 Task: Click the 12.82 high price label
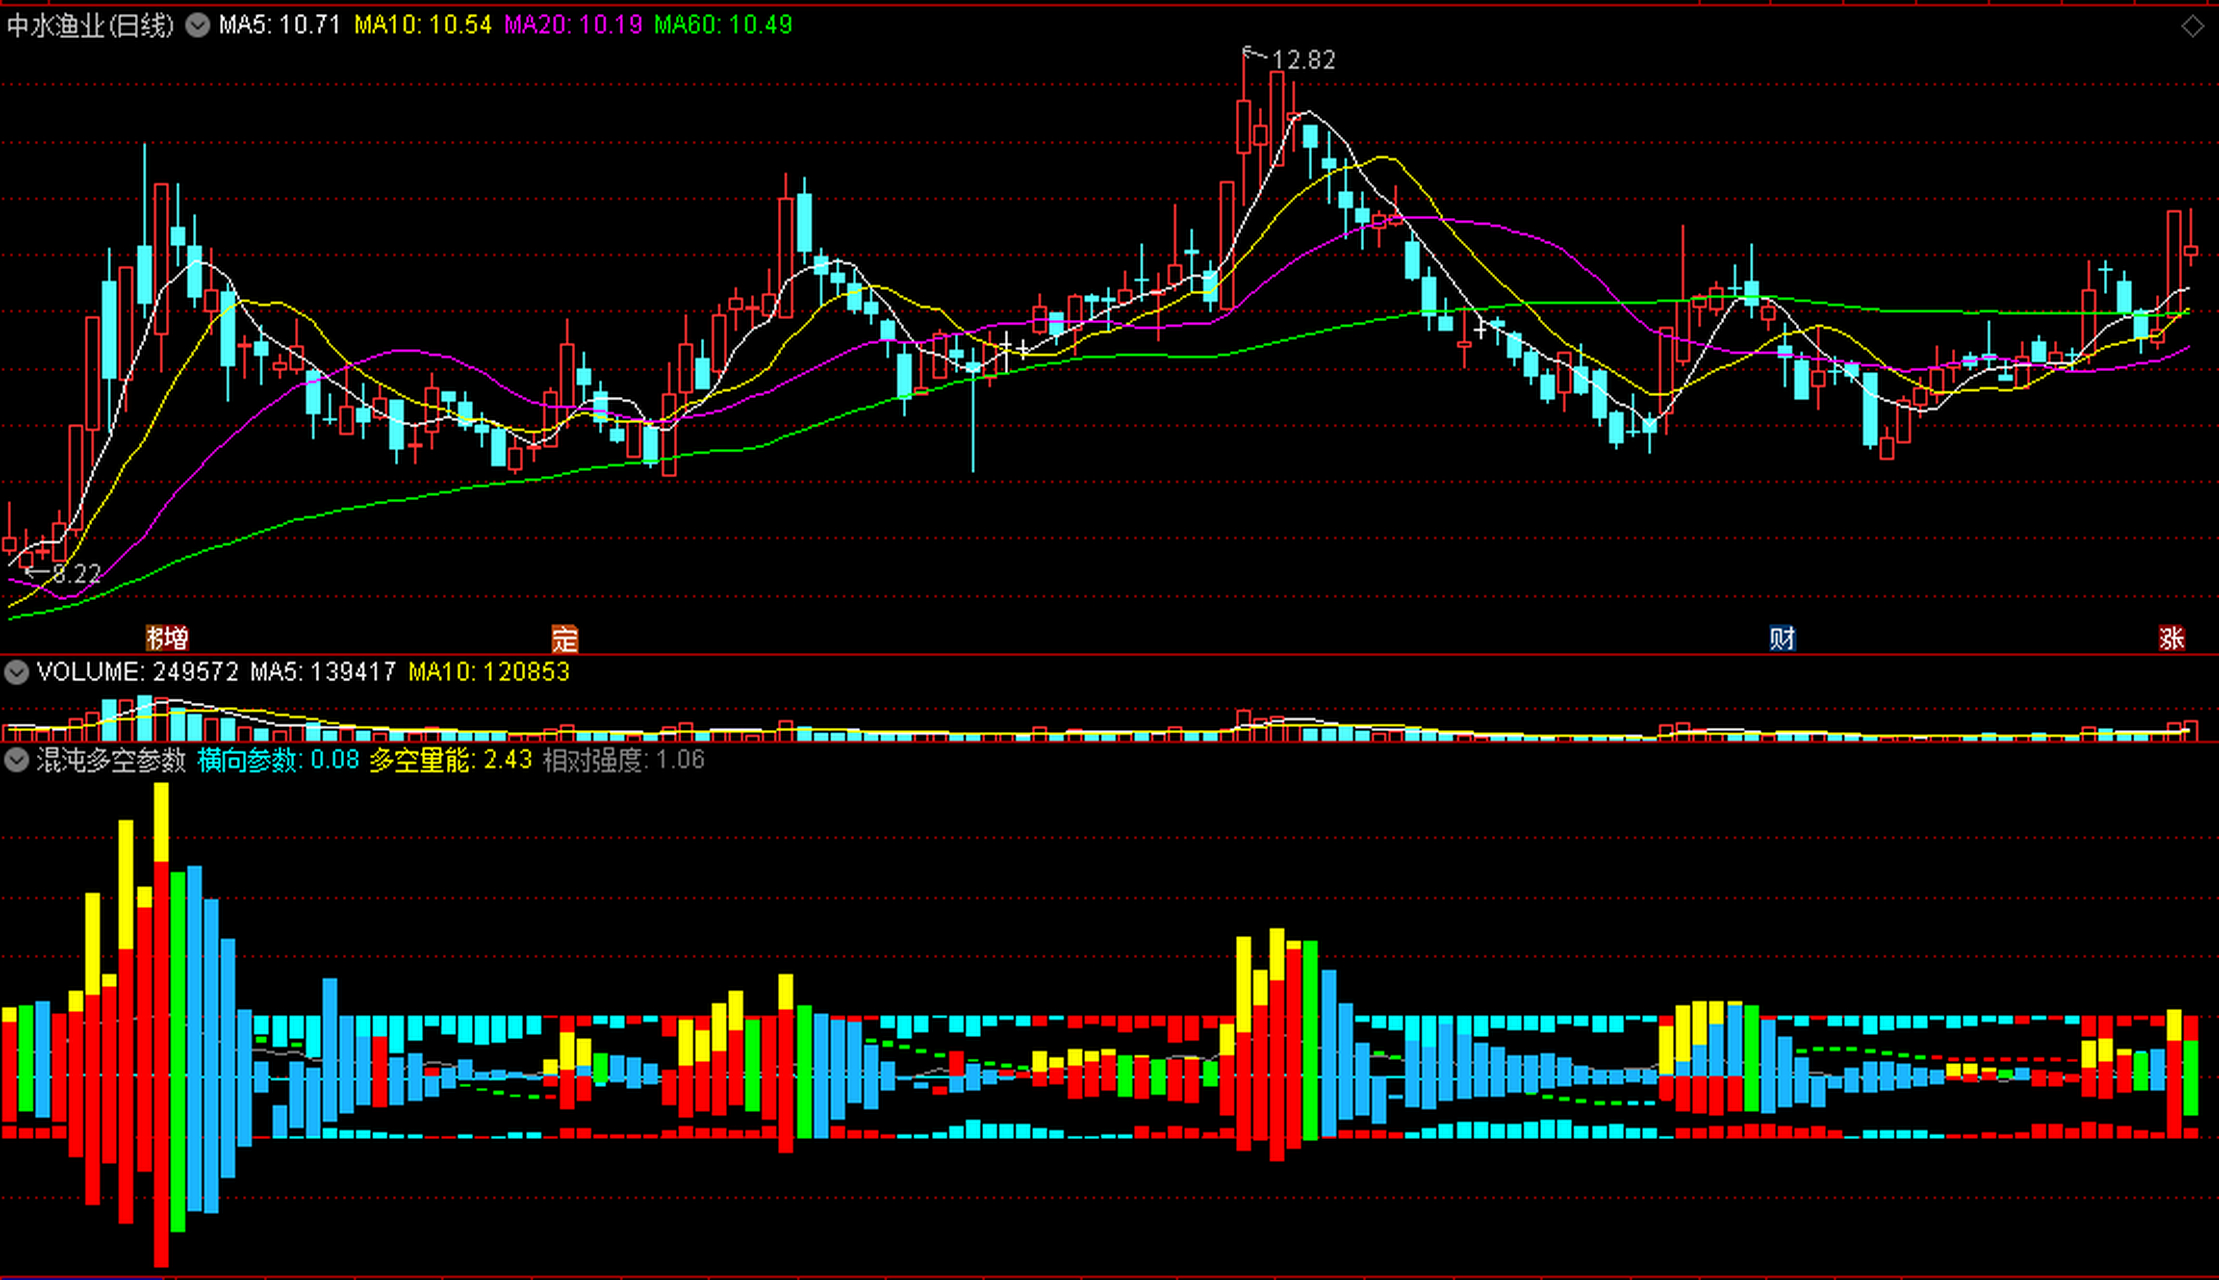point(1303,60)
